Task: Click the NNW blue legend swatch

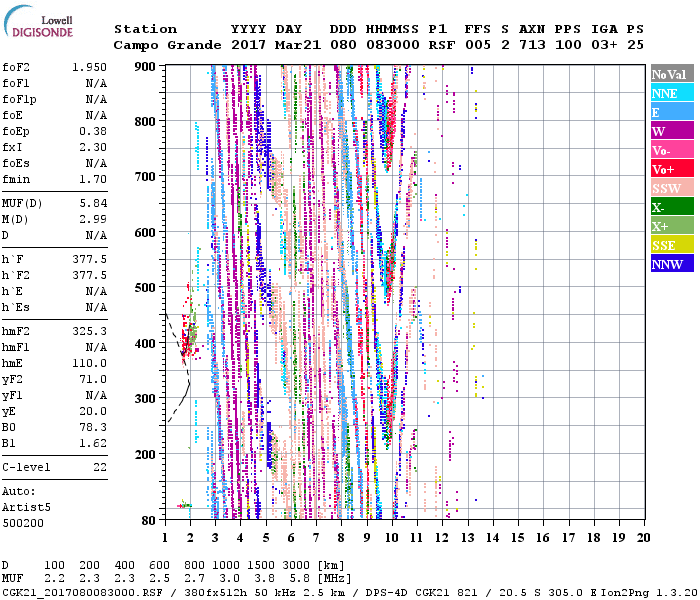Action: (x=672, y=264)
